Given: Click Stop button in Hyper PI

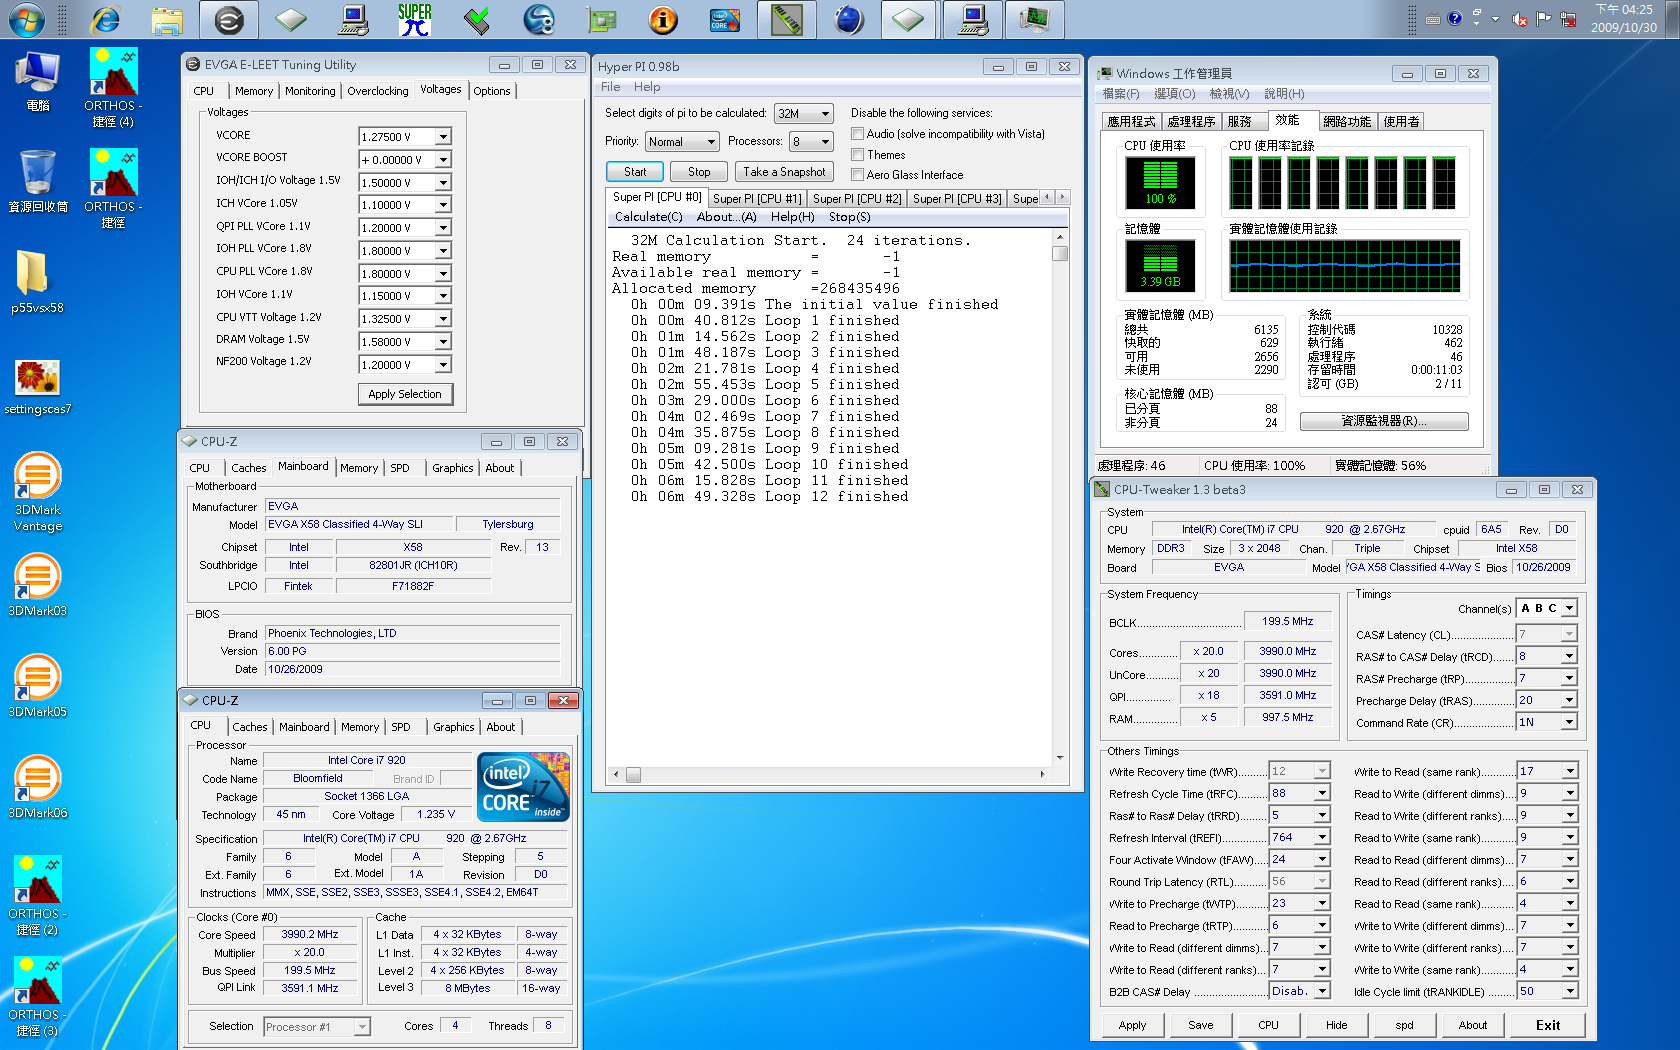Looking at the screenshot, I should pos(699,172).
